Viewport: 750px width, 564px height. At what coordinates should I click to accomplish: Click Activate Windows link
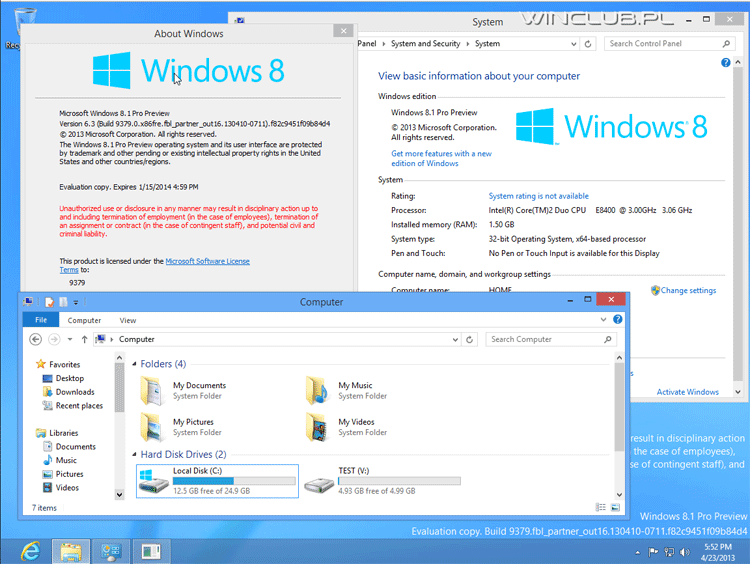[x=687, y=392]
